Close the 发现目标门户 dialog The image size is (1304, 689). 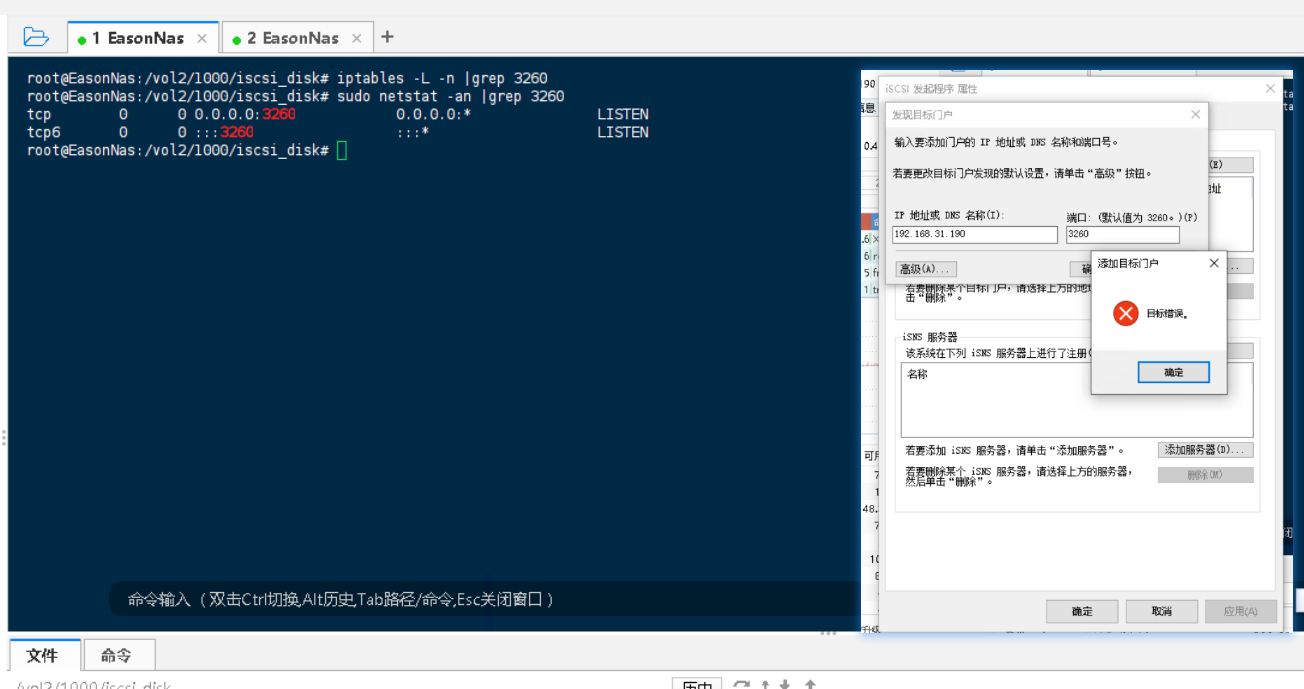[x=1195, y=115]
